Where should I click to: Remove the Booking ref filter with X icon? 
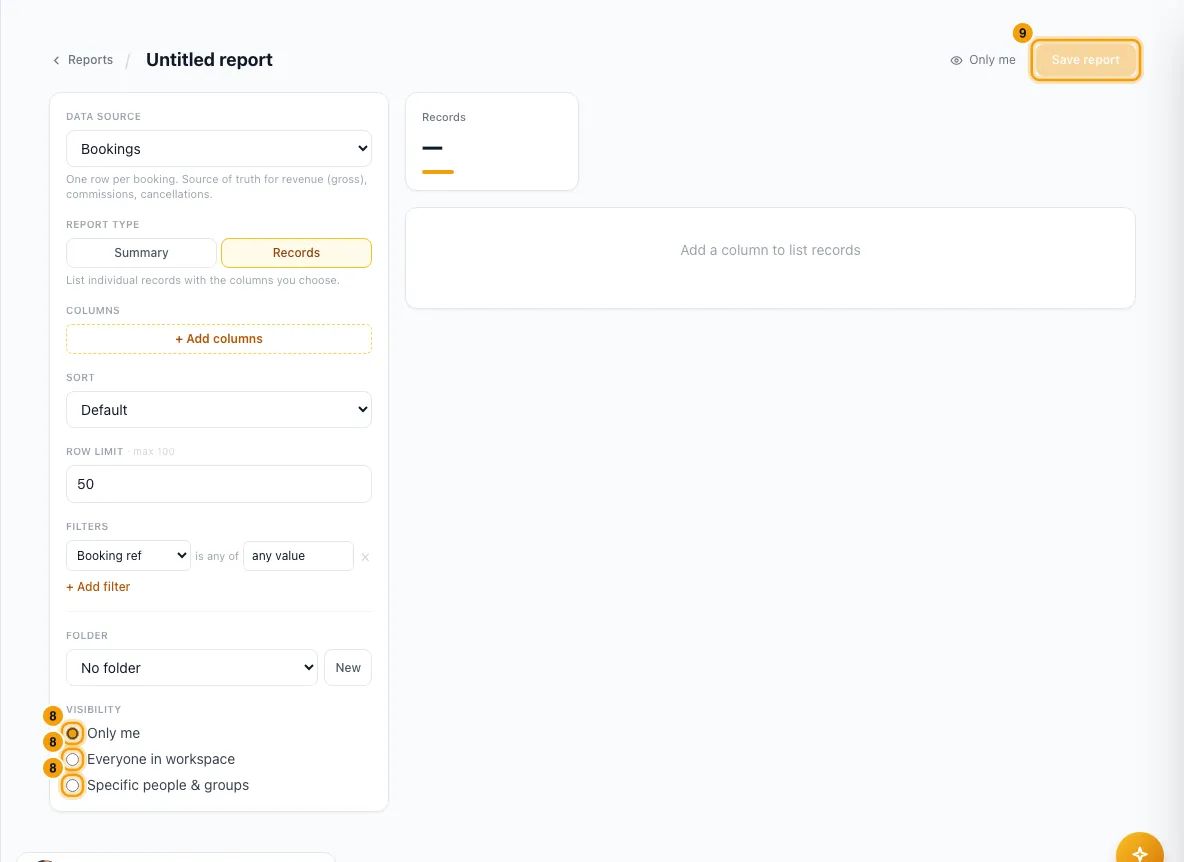(365, 557)
